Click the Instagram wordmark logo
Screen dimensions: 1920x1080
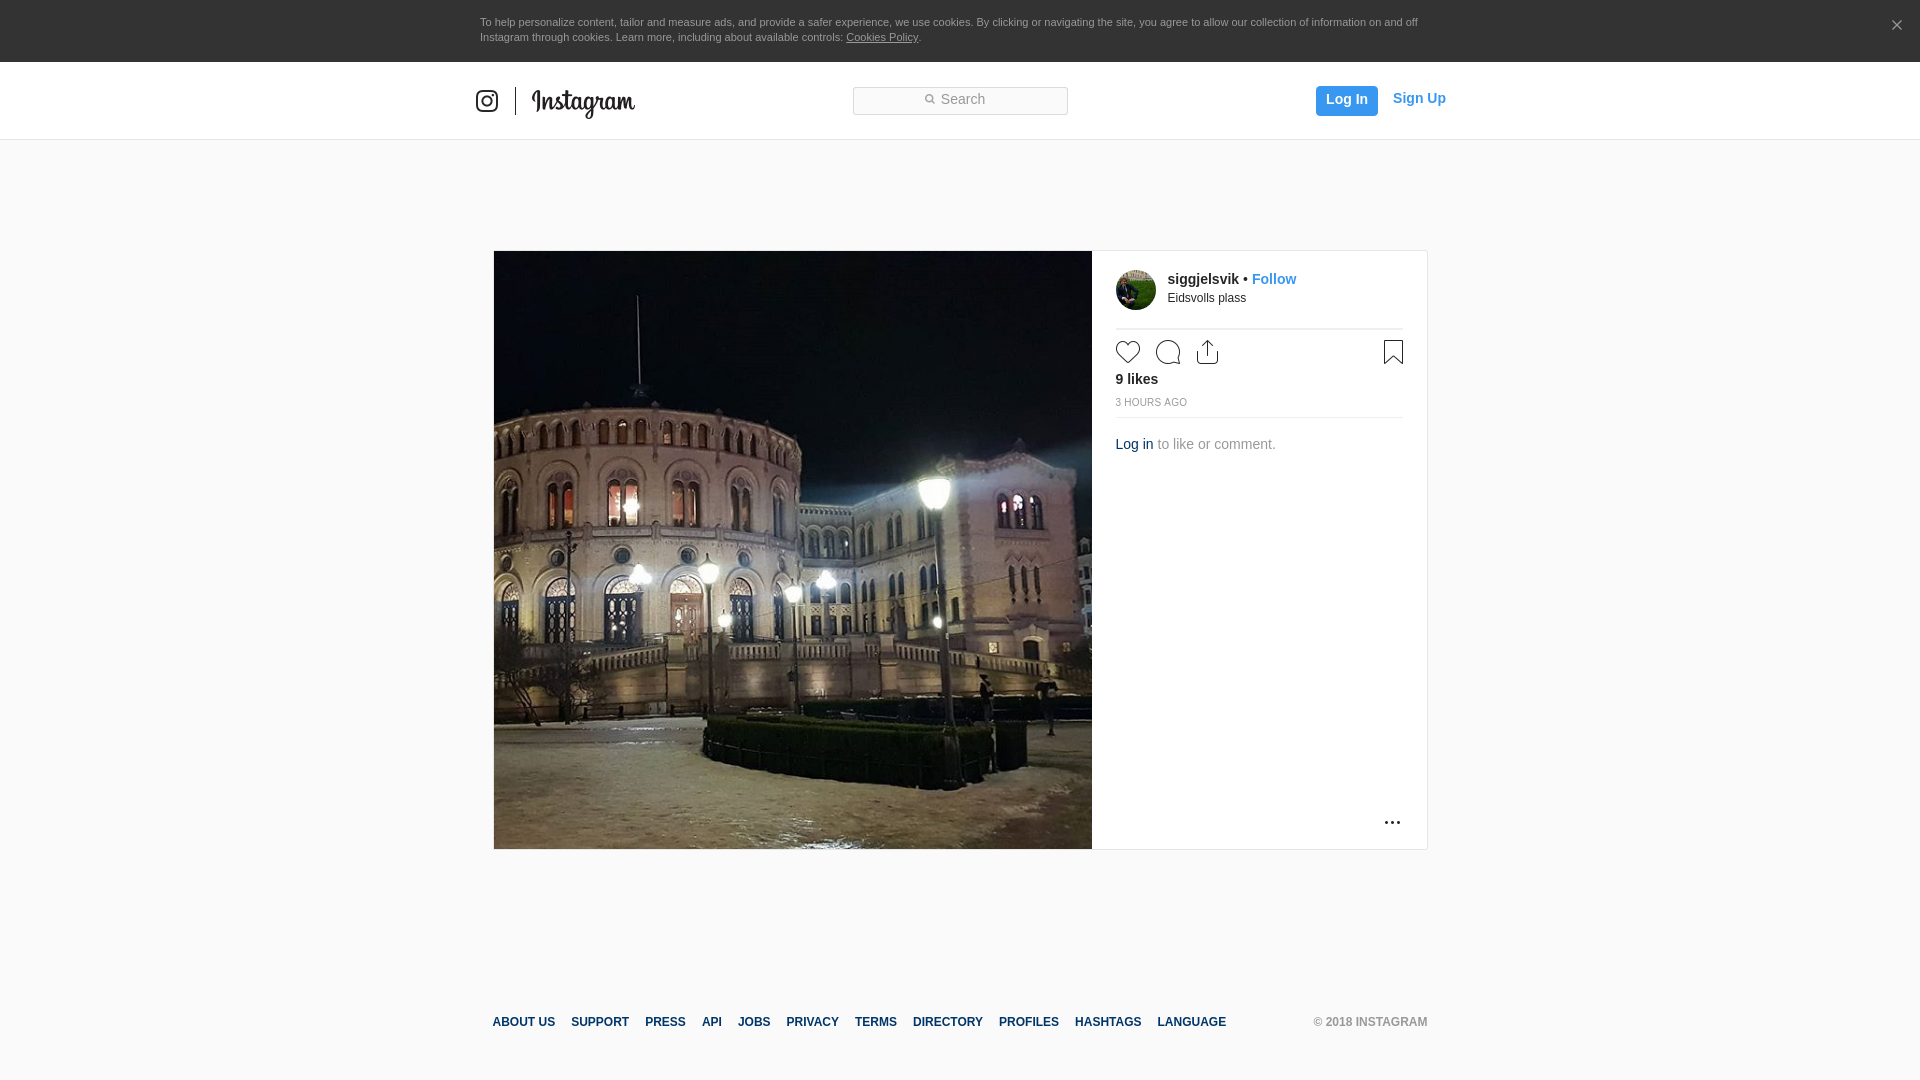click(583, 102)
